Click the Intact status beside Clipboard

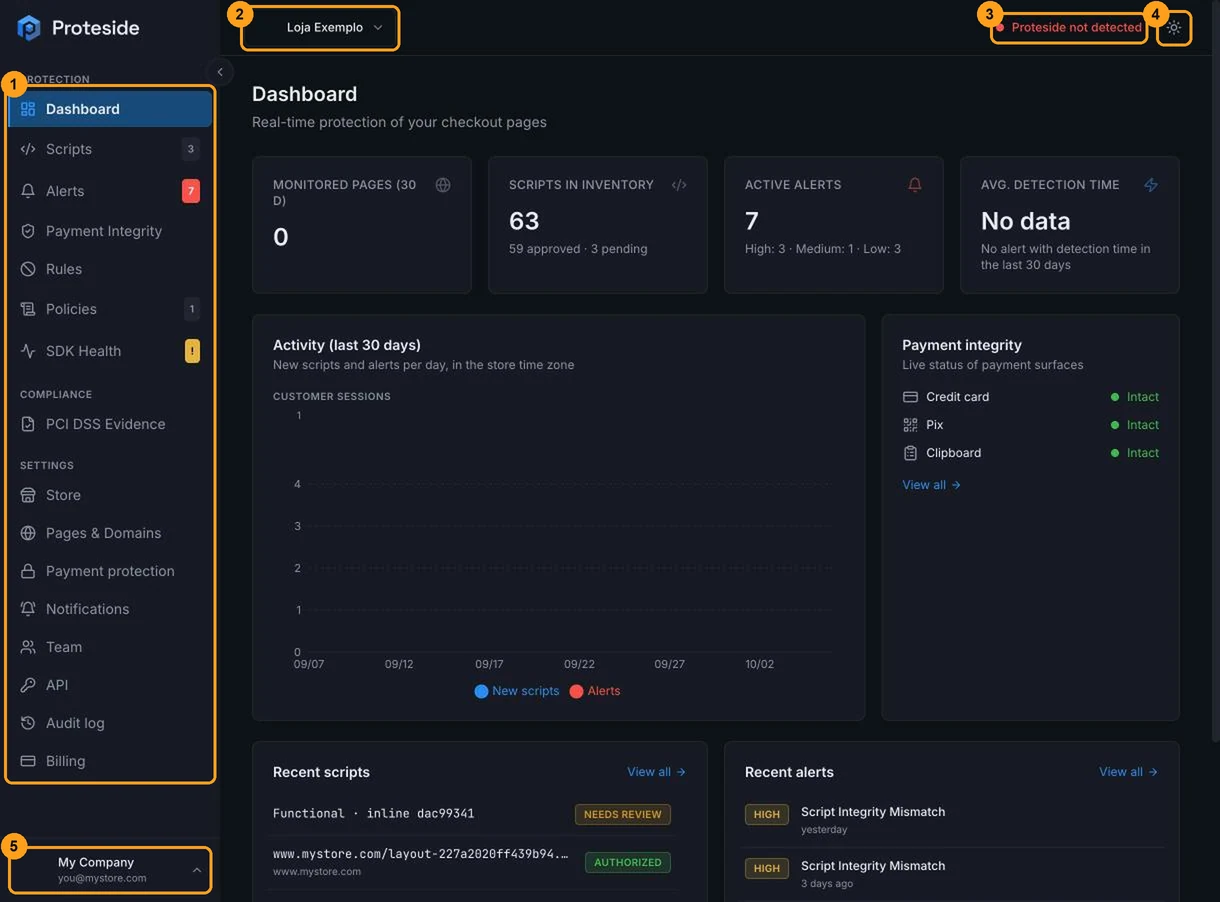(1135, 453)
